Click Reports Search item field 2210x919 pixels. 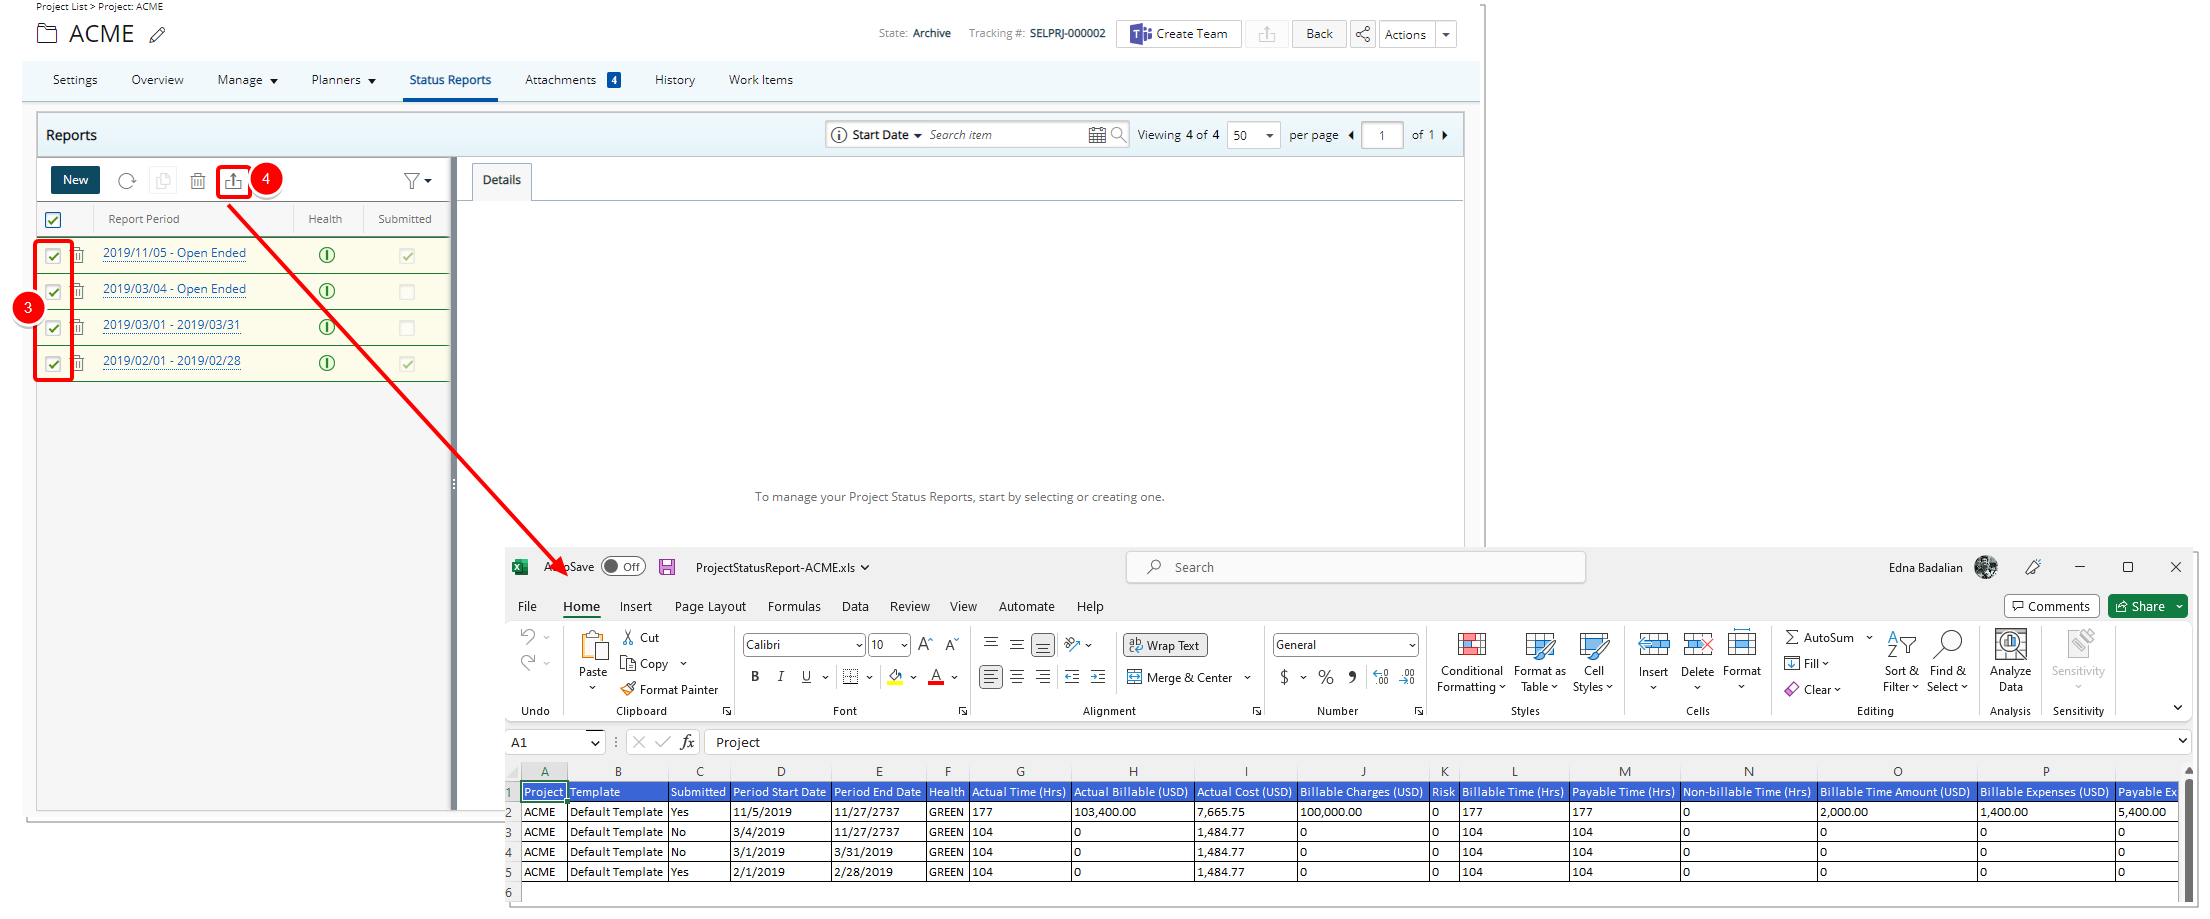1005,135
